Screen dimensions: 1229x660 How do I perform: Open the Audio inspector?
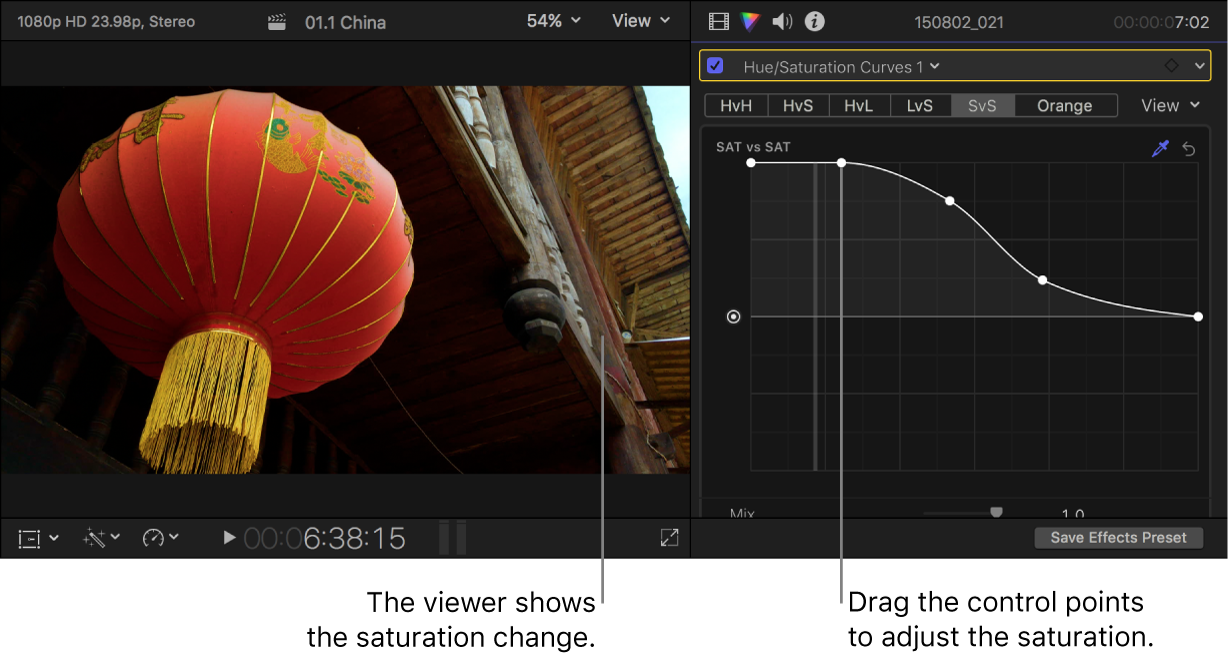[x=781, y=20]
